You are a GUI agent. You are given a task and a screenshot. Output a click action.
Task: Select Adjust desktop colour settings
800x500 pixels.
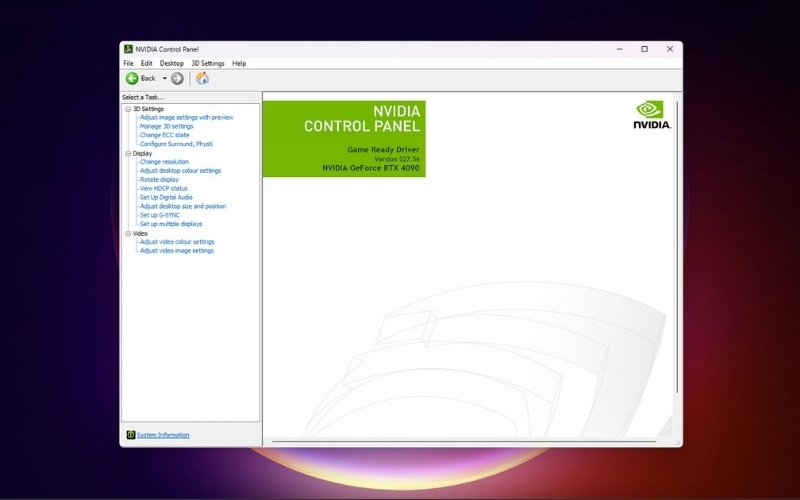[180, 171]
